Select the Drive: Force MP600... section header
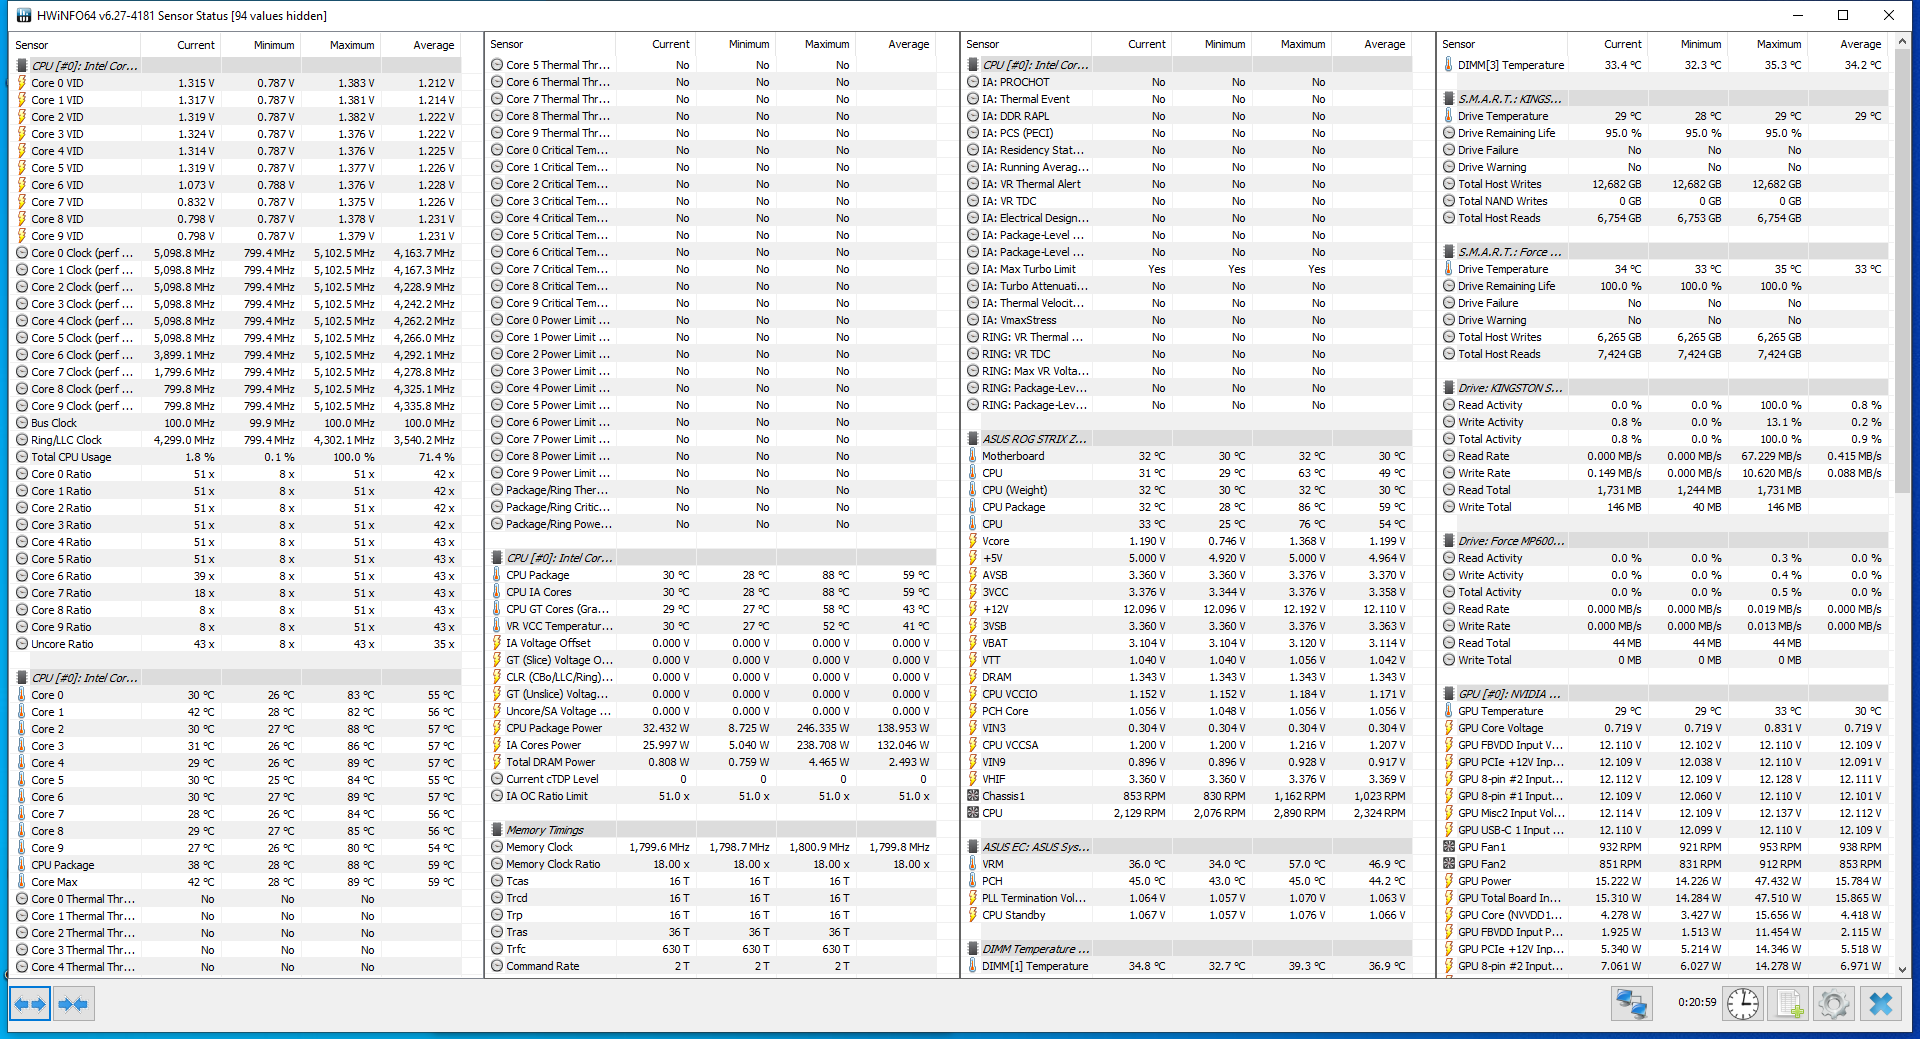The height and width of the screenshot is (1039, 1920). tap(1664, 541)
